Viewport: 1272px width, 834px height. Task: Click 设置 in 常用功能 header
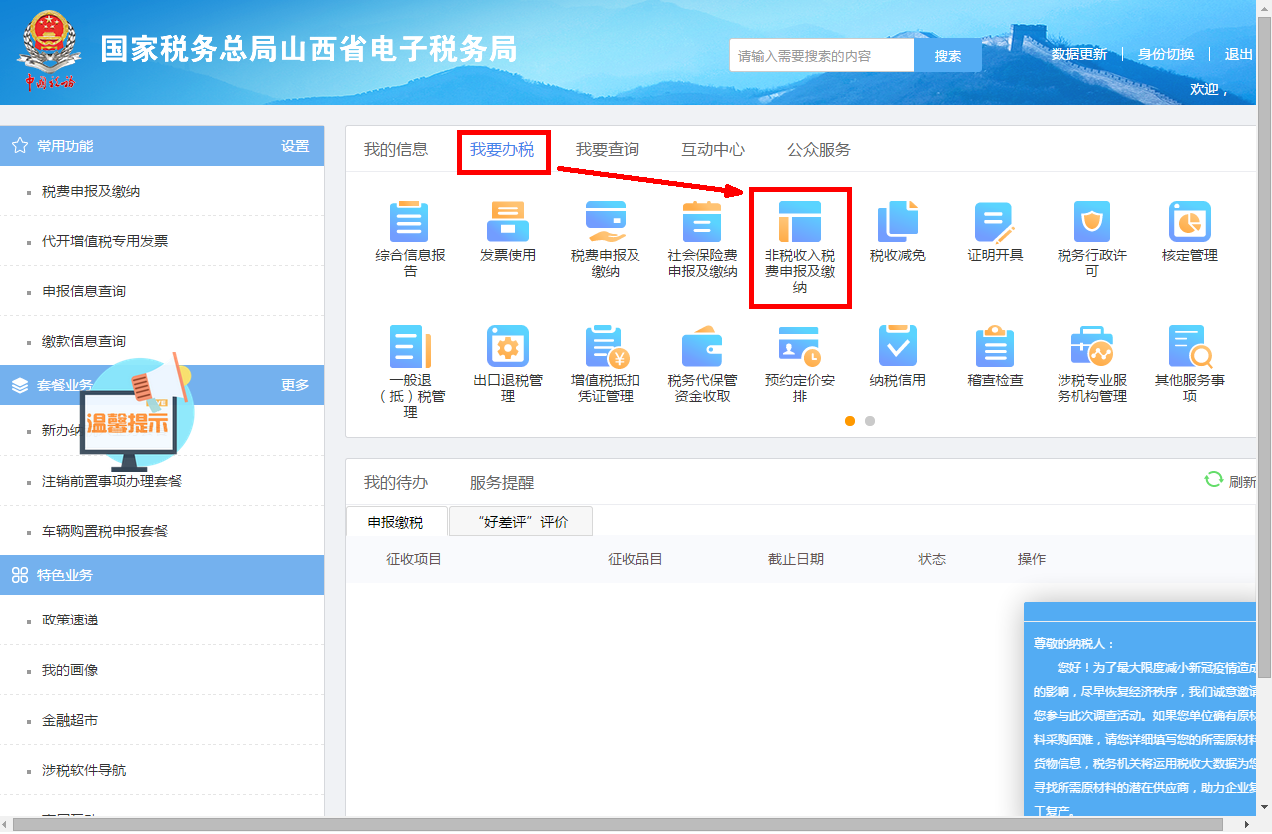tap(295, 146)
